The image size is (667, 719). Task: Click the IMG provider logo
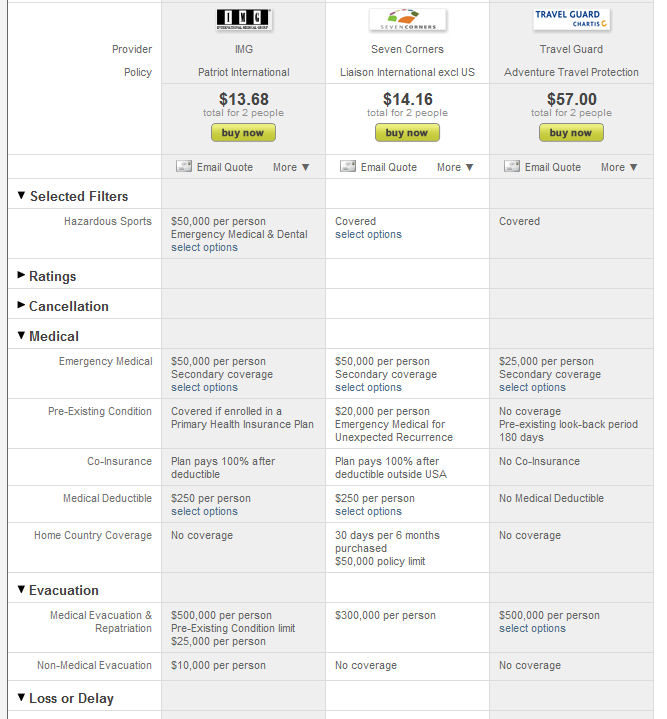244,20
